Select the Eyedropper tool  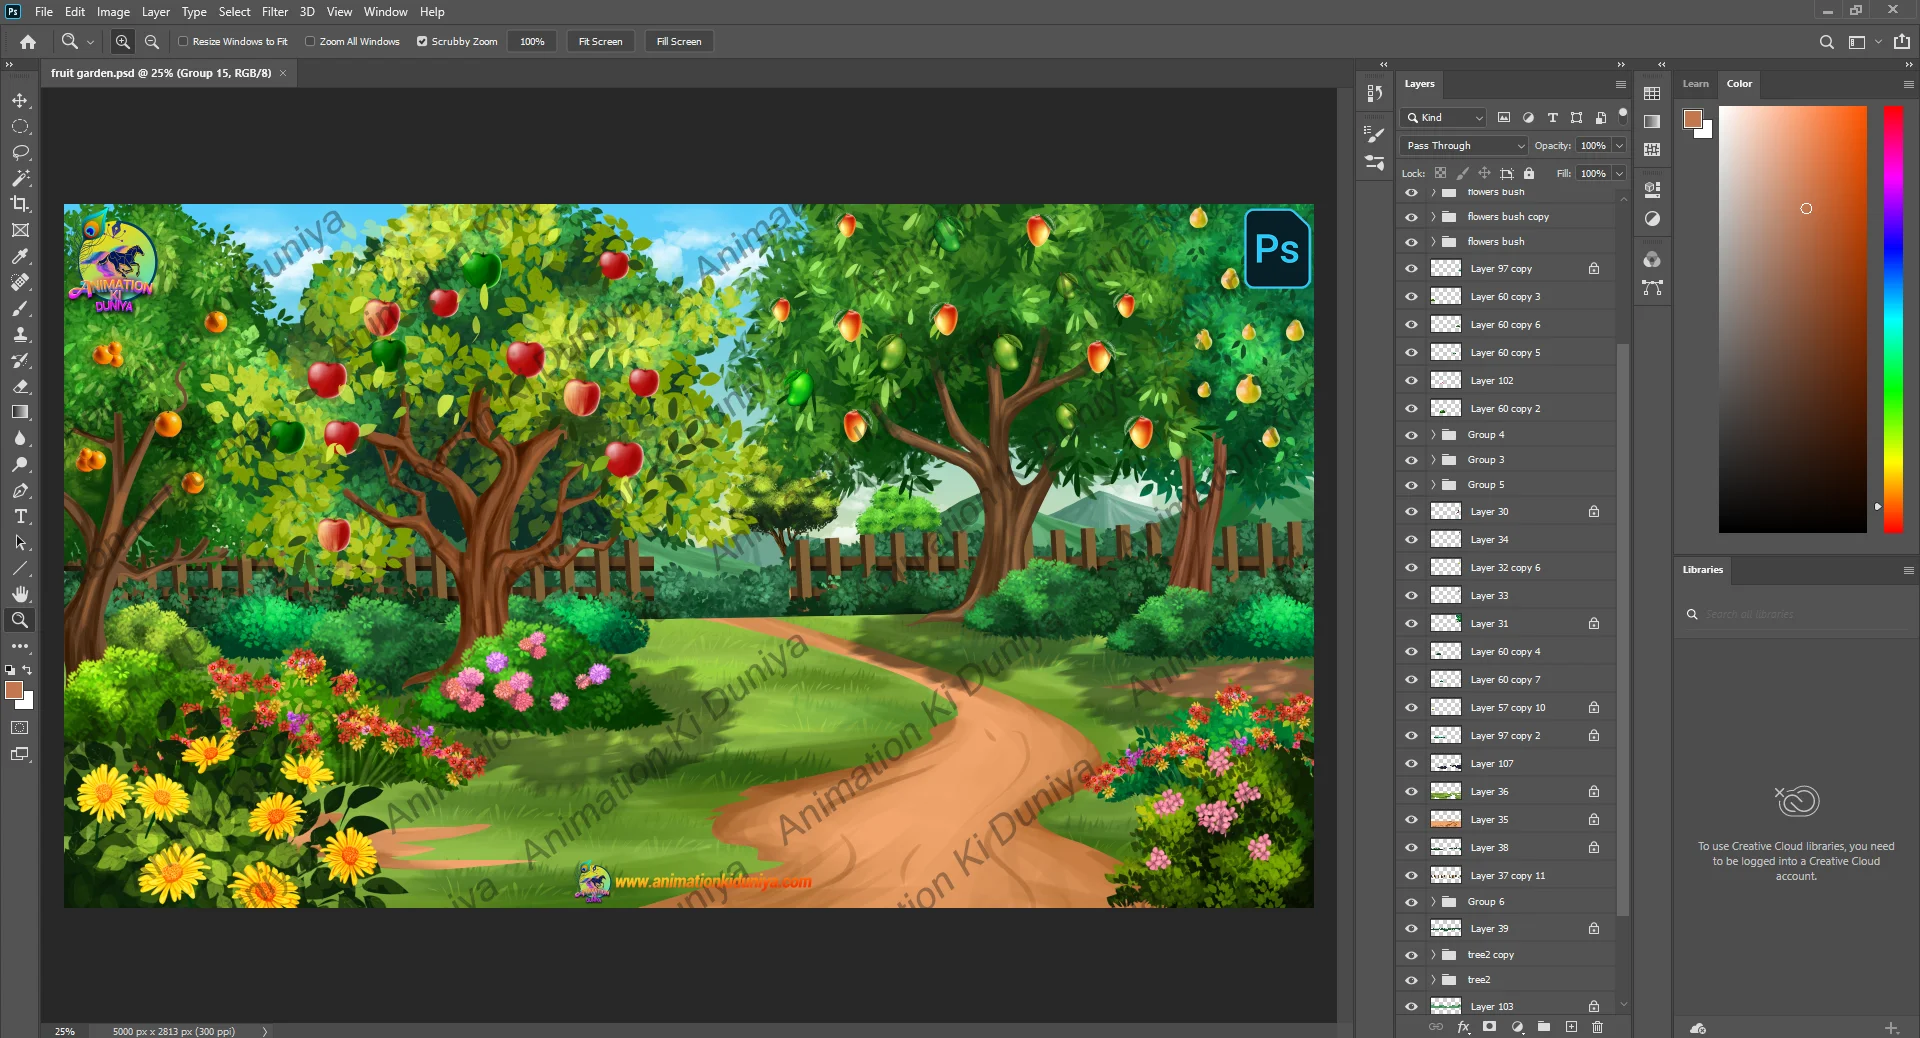click(20, 257)
